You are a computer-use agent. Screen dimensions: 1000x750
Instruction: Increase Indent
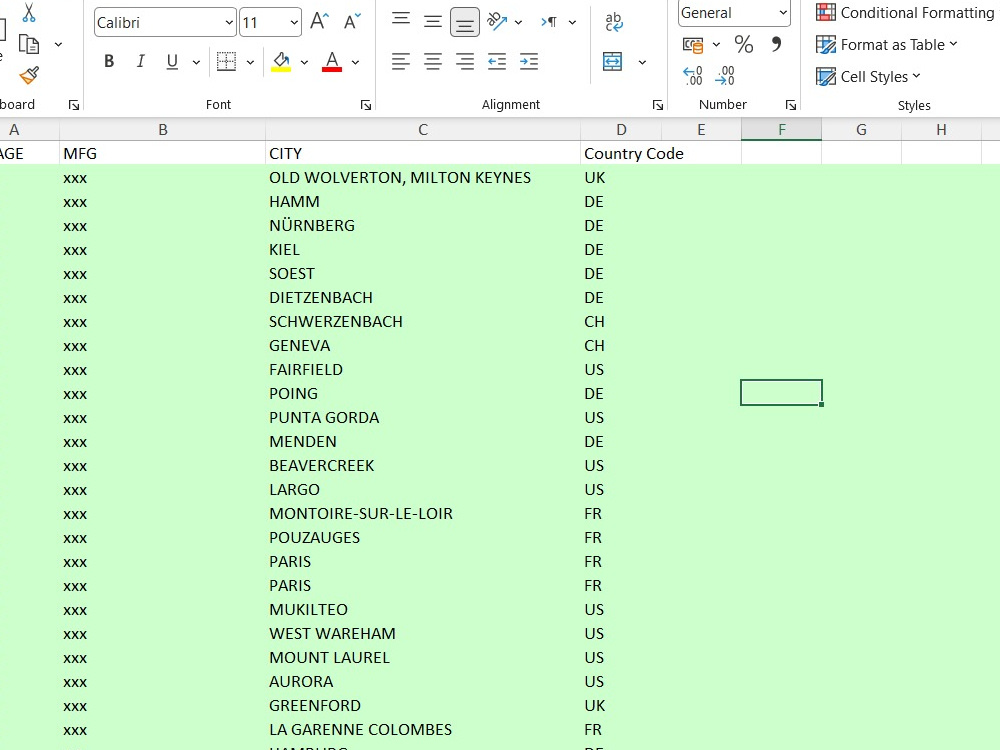[529, 62]
